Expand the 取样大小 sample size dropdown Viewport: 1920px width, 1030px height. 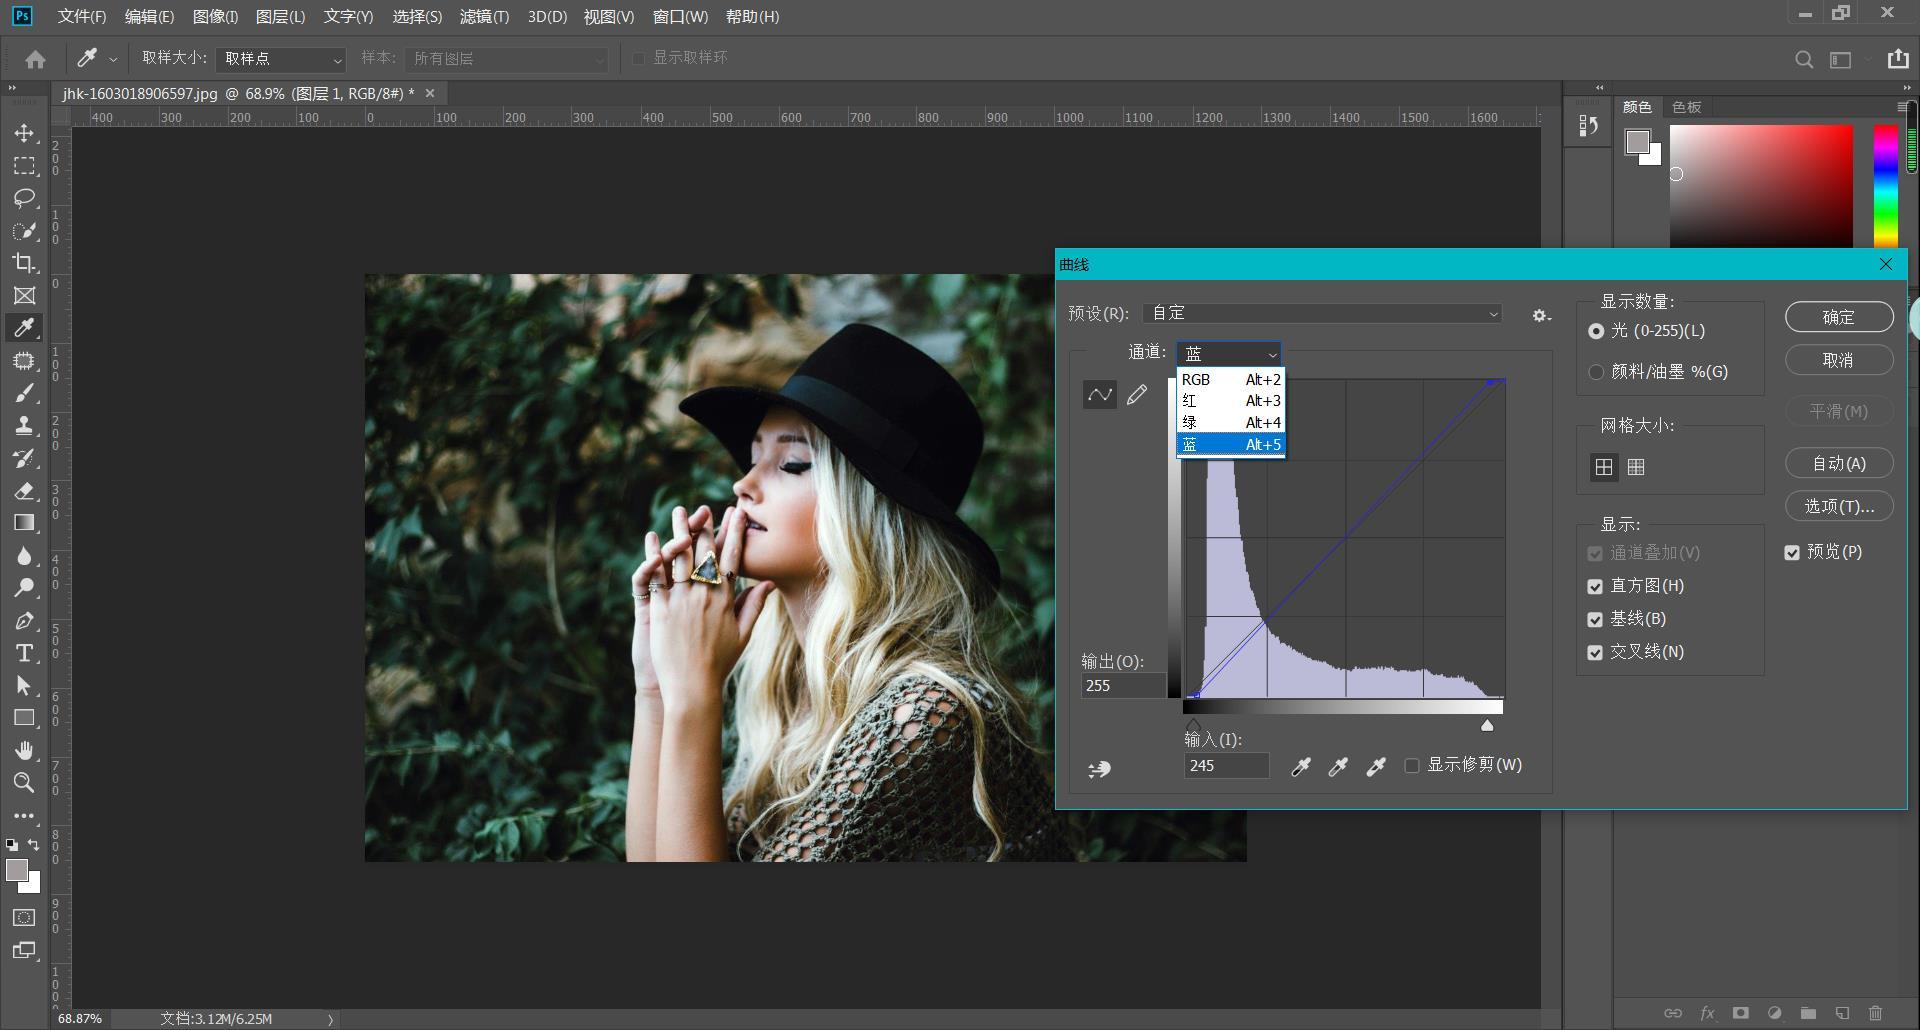[281, 59]
